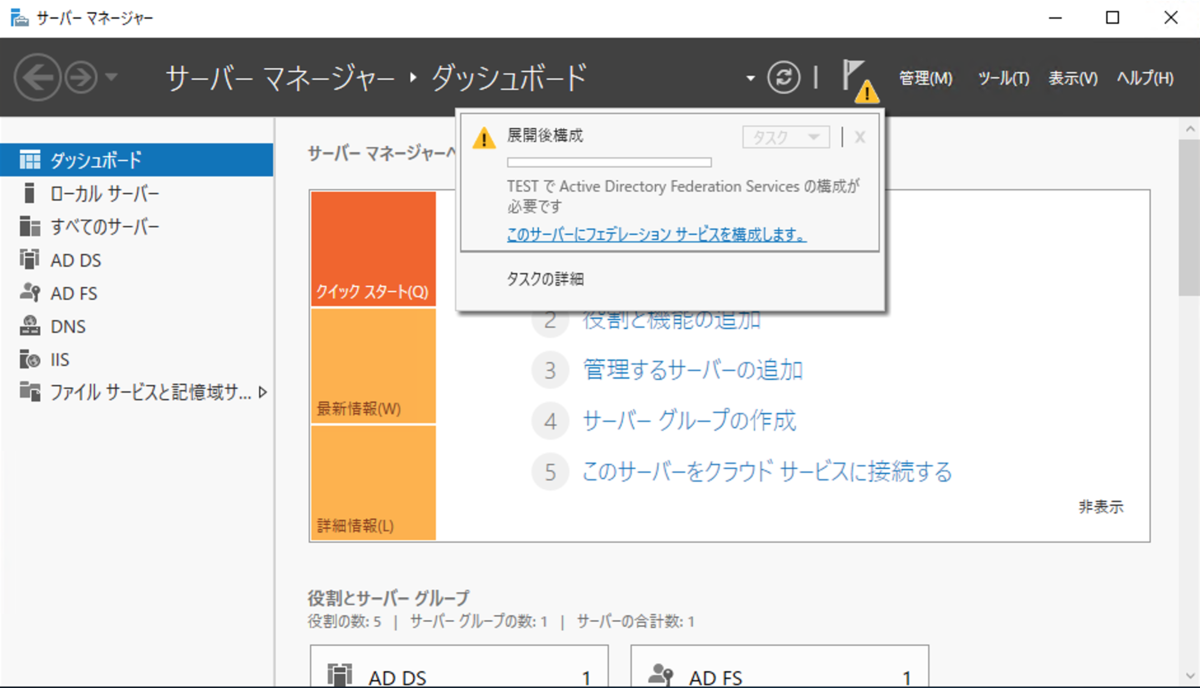Open the 管理(M) menu
Image resolution: width=1200 pixels, height=688 pixels.
pos(926,77)
